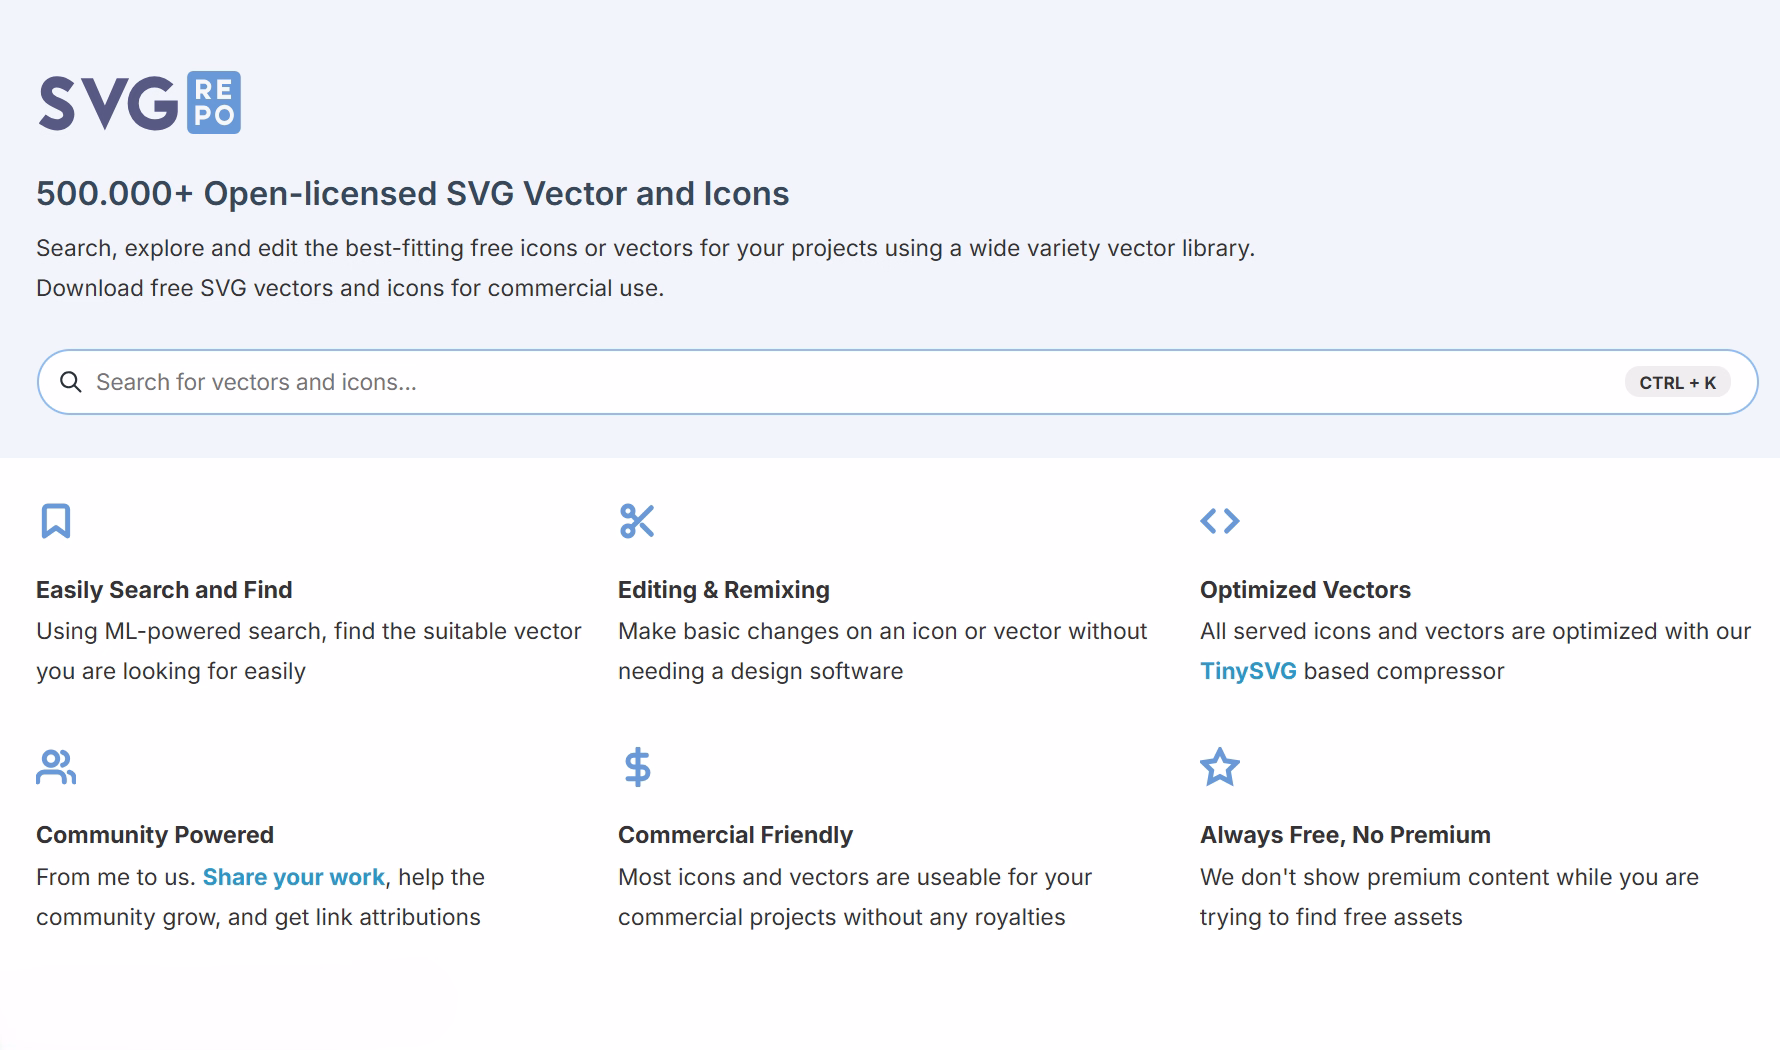
Task: Open the TinySVG link
Action: (1248, 670)
